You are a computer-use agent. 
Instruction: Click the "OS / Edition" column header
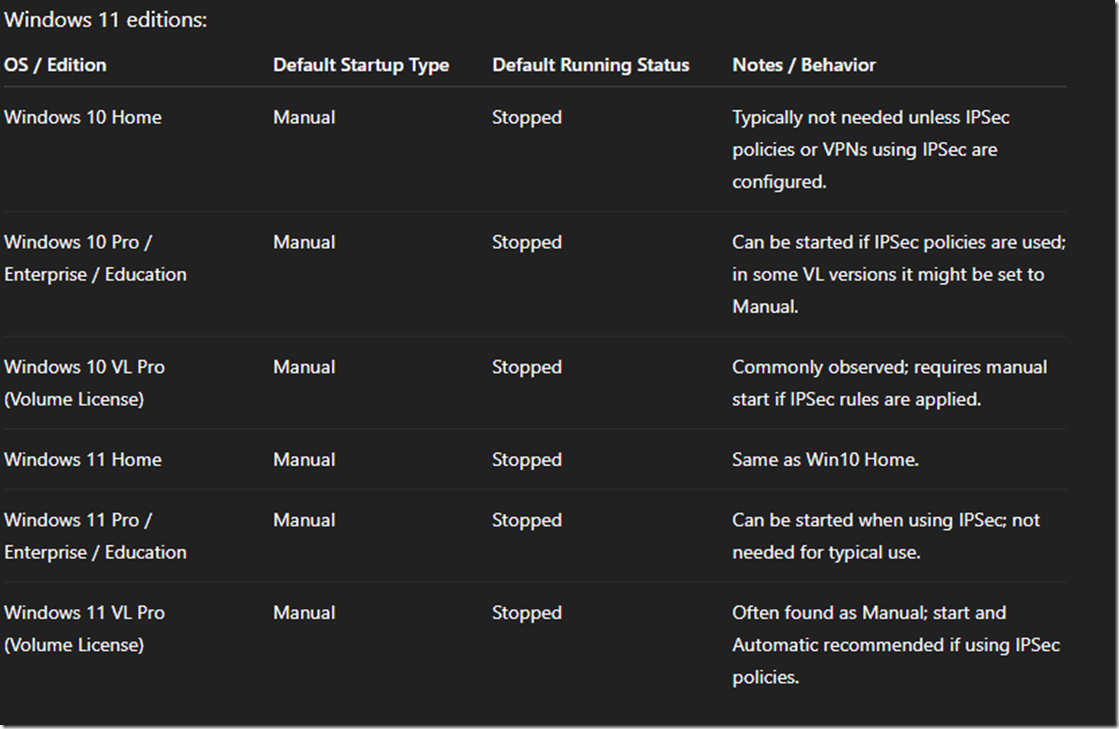[55, 65]
